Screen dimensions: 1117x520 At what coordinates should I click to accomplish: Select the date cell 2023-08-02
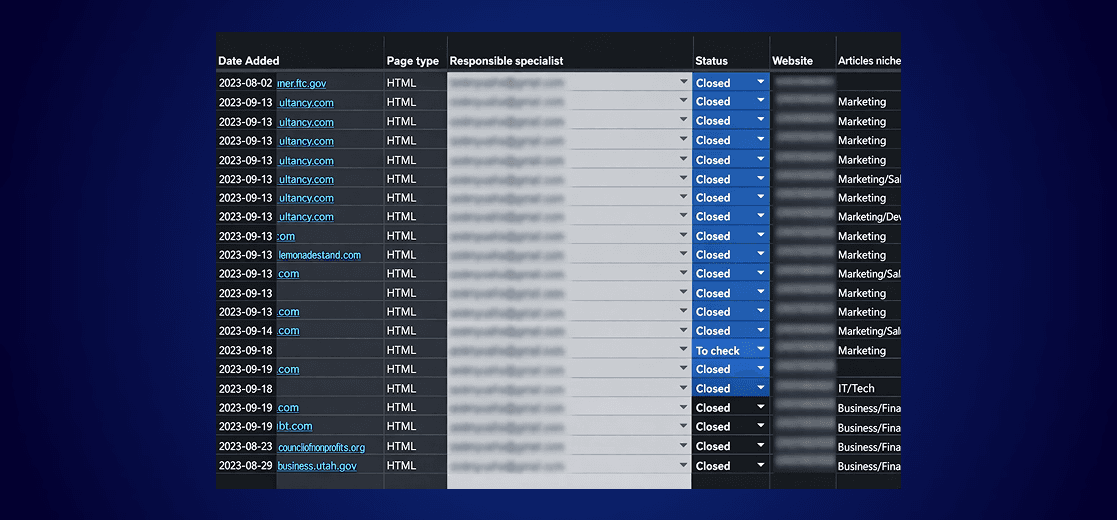245,83
